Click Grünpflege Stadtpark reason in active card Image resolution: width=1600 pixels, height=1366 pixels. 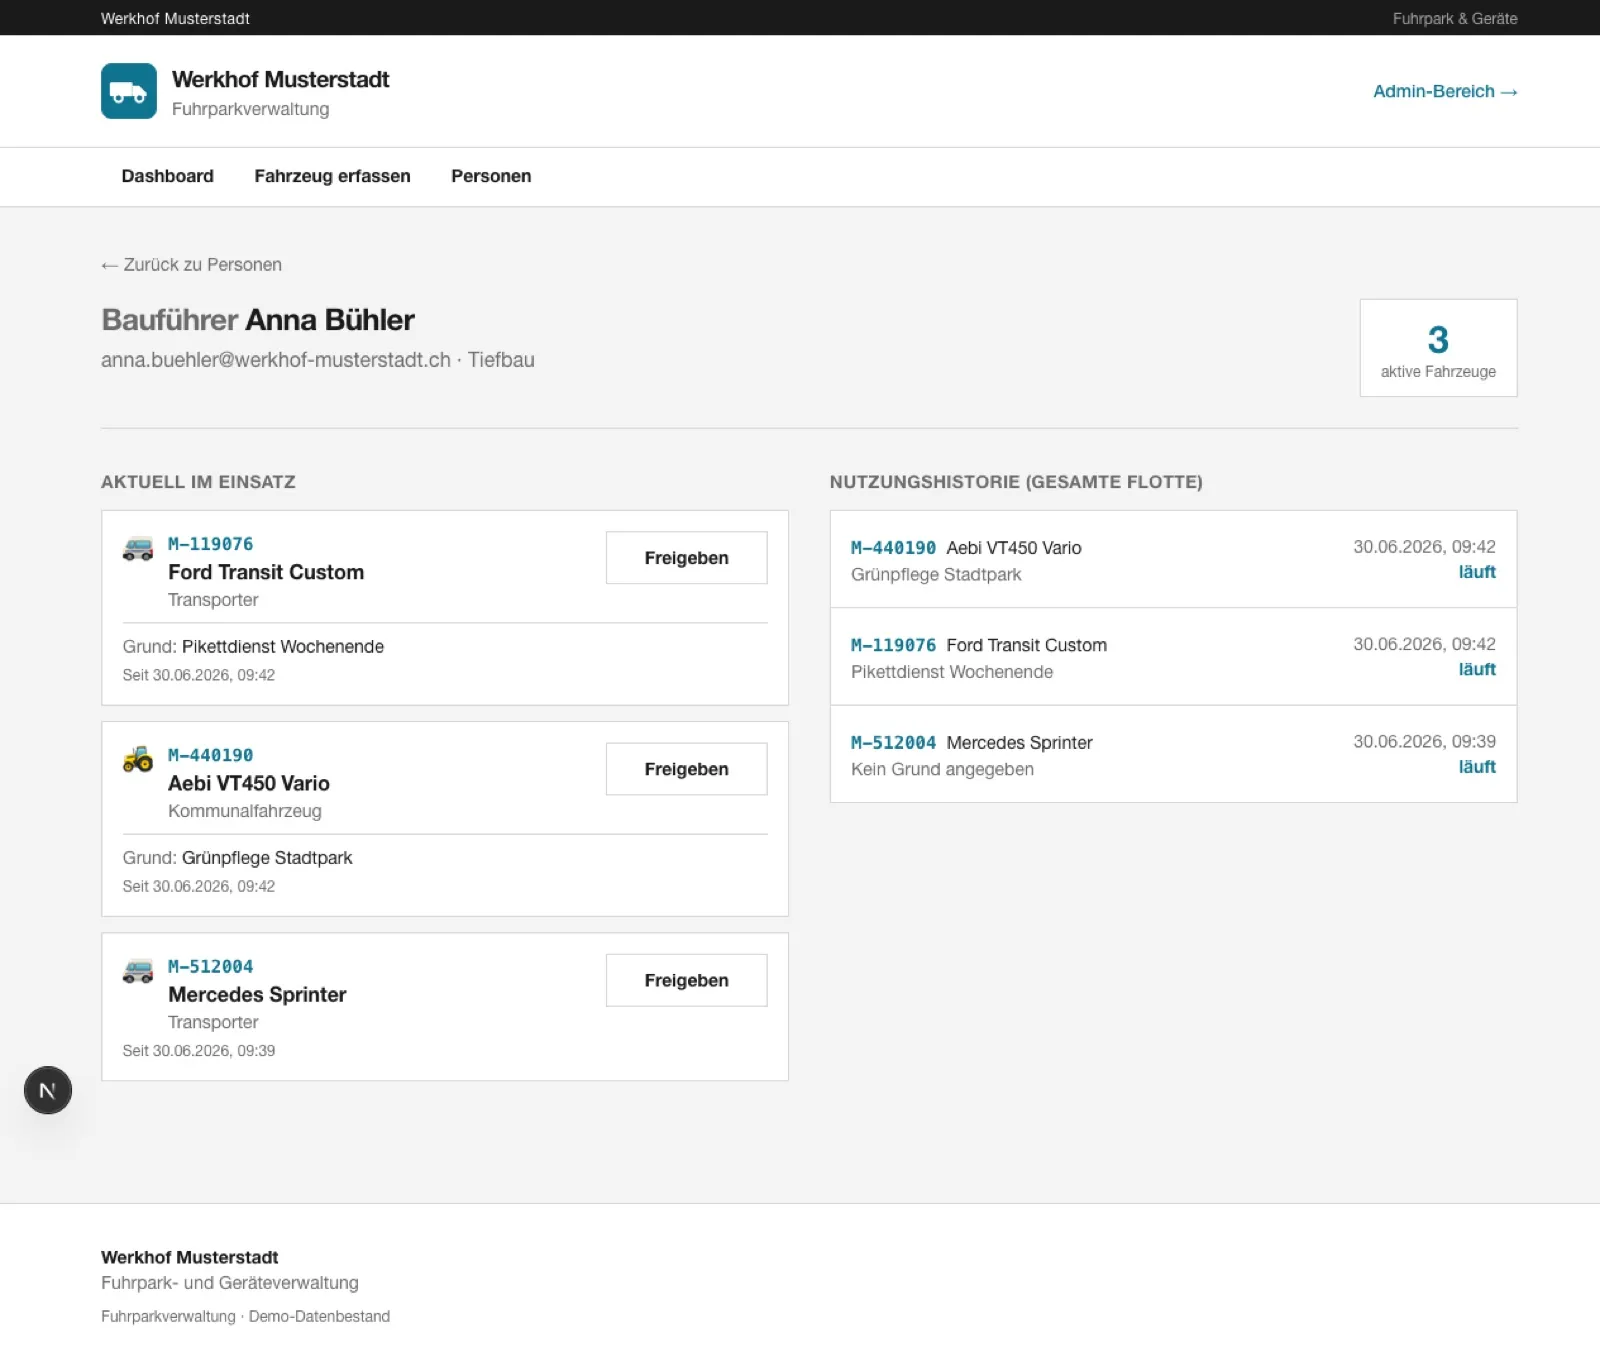click(267, 858)
